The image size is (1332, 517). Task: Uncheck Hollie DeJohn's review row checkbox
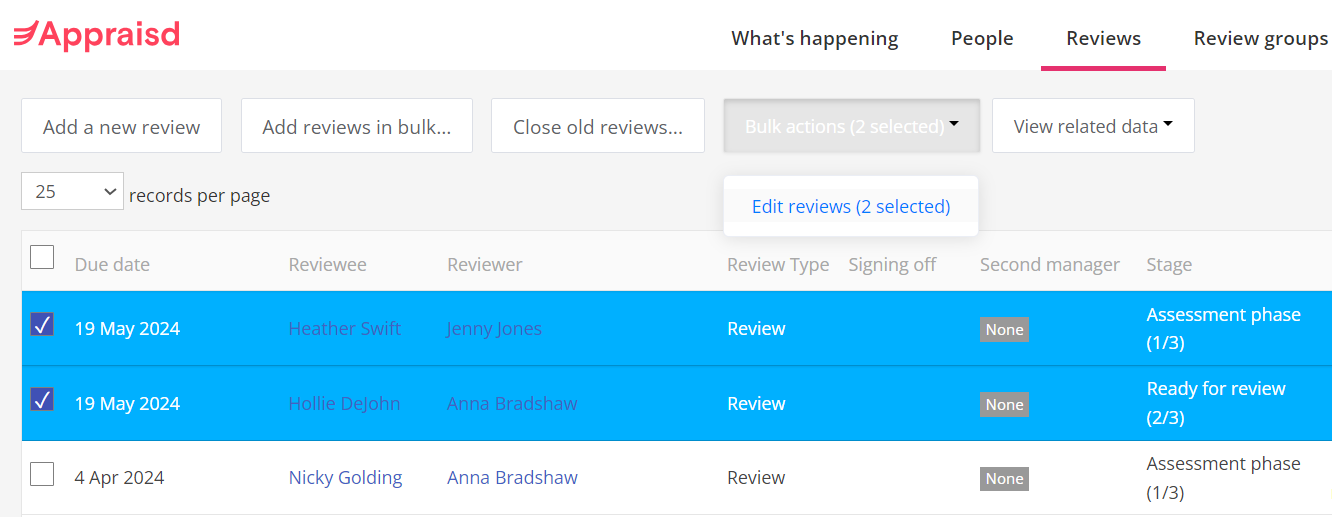tap(42, 399)
